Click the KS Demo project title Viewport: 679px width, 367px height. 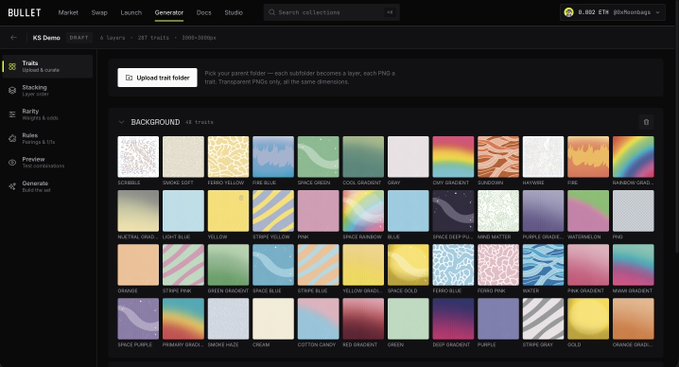pos(46,38)
